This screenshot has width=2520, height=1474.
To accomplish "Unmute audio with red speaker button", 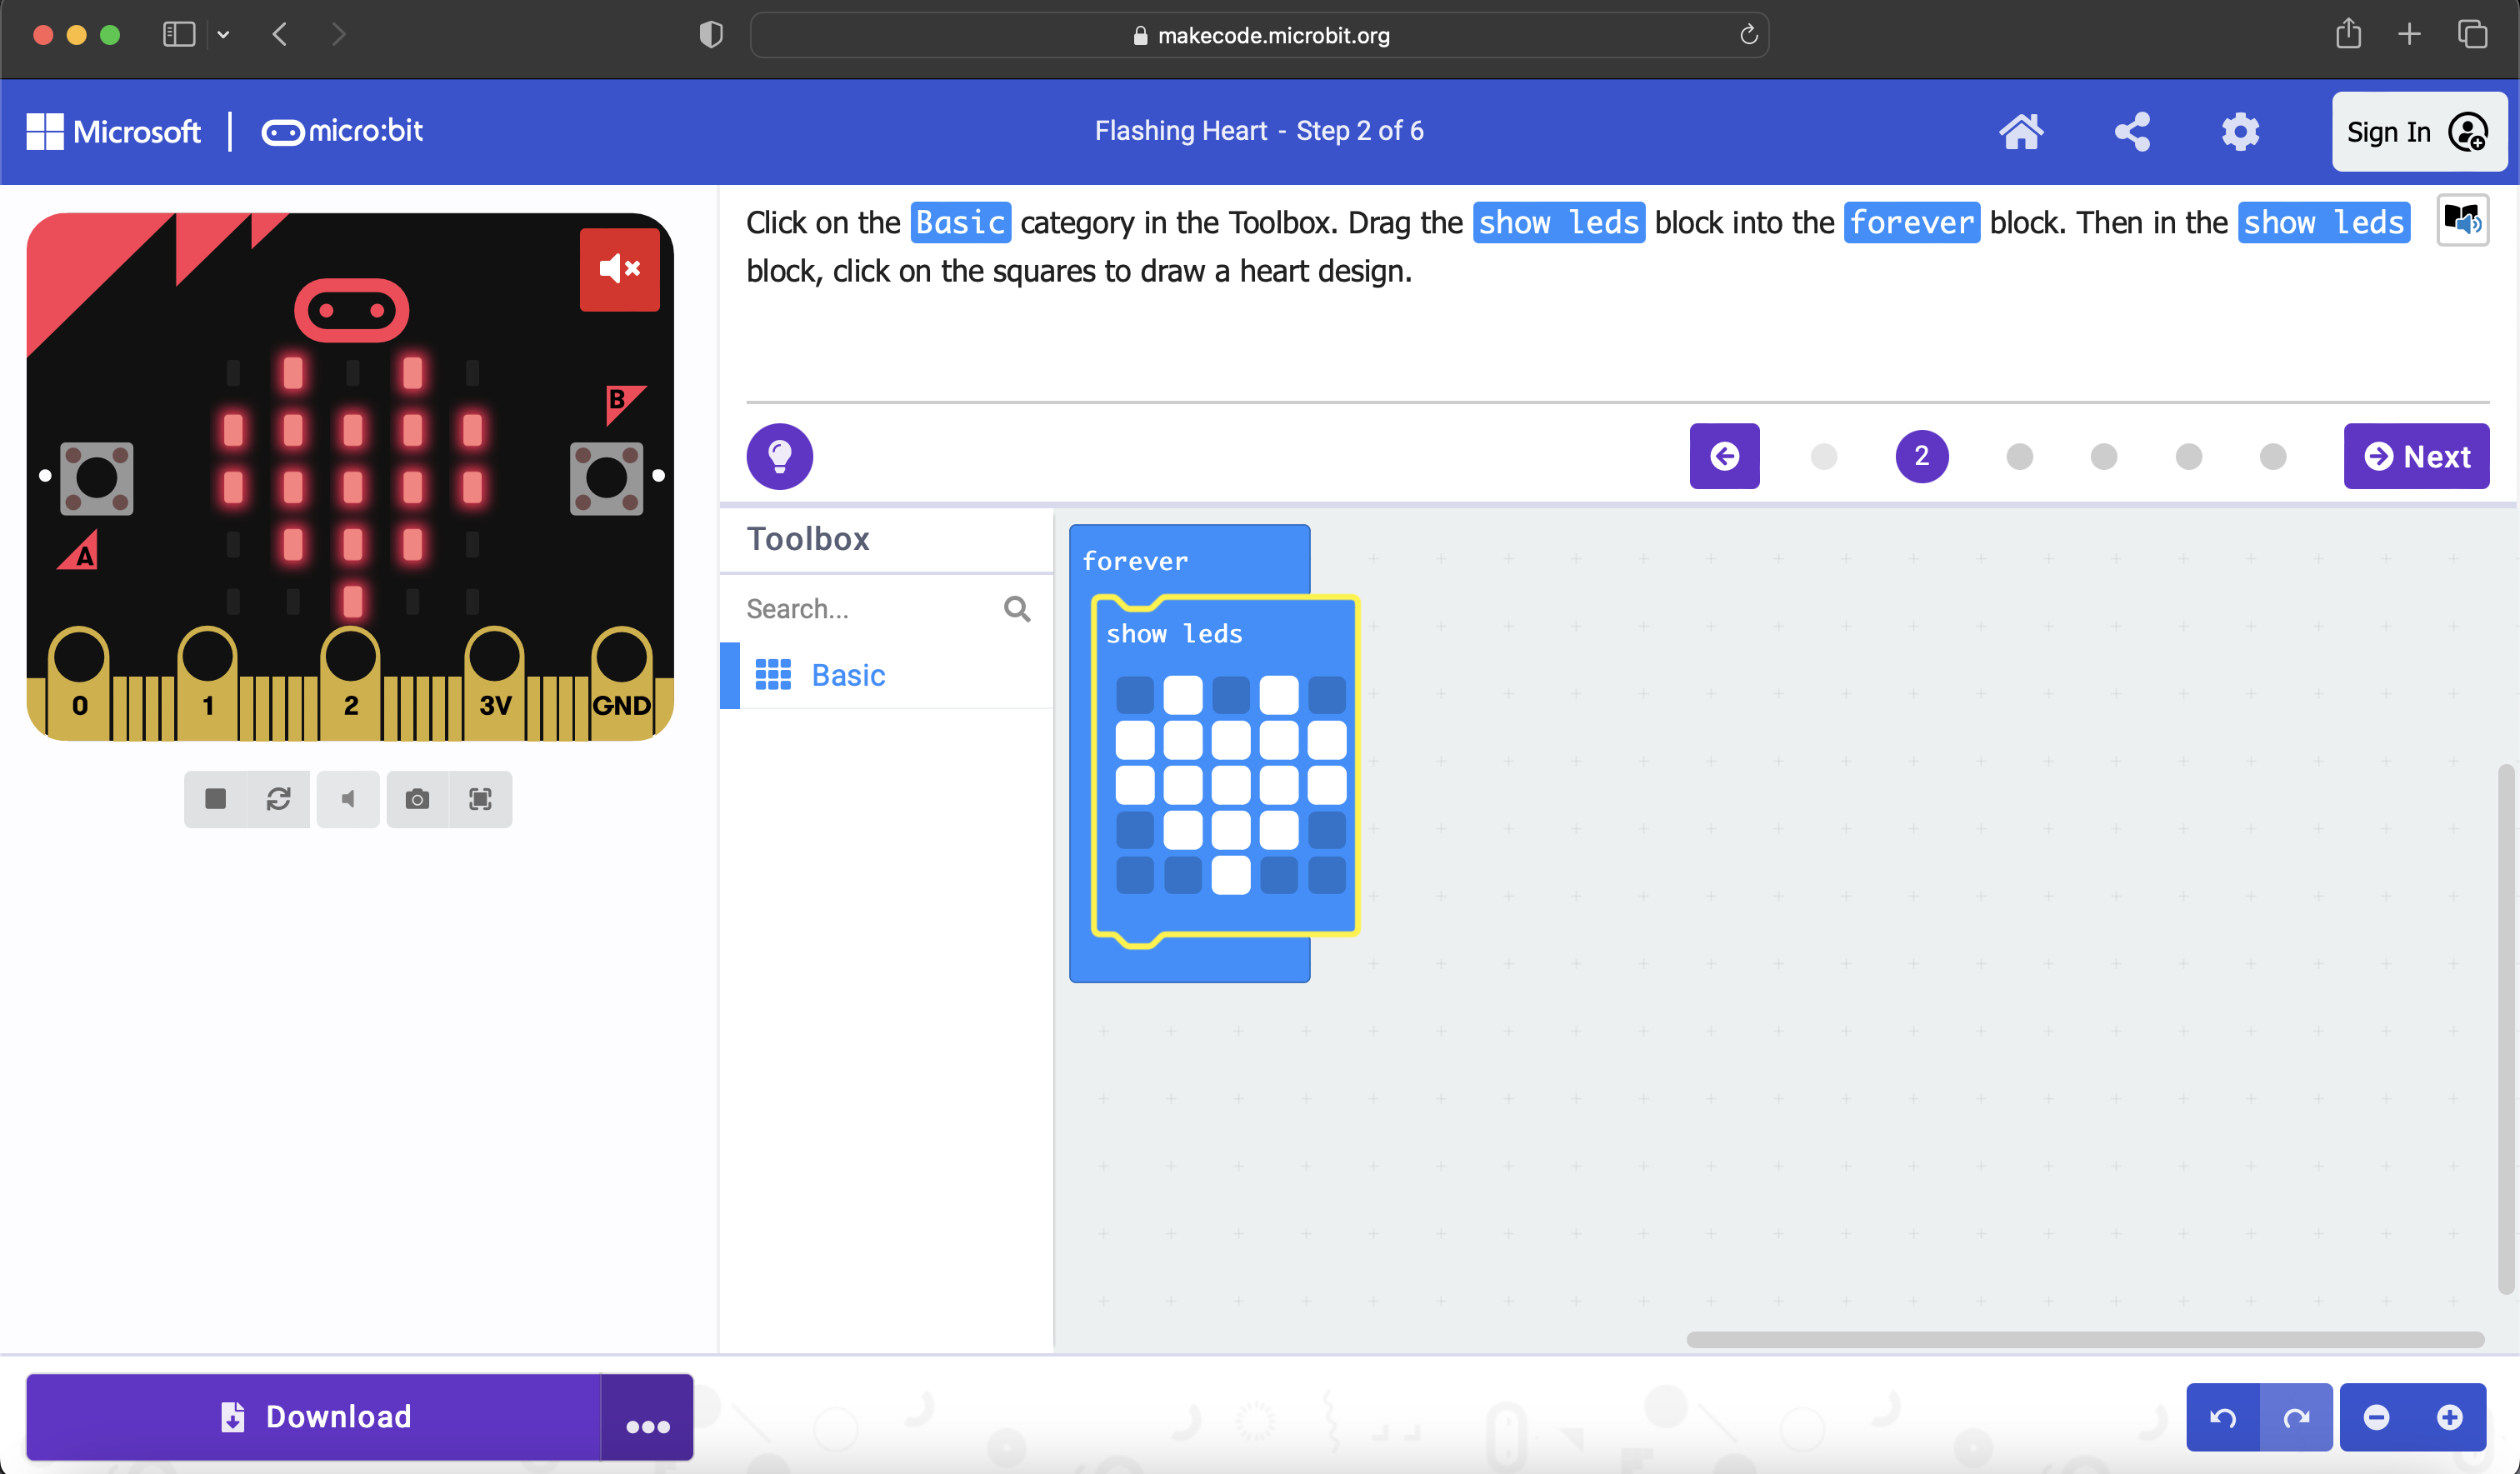I will [x=619, y=269].
